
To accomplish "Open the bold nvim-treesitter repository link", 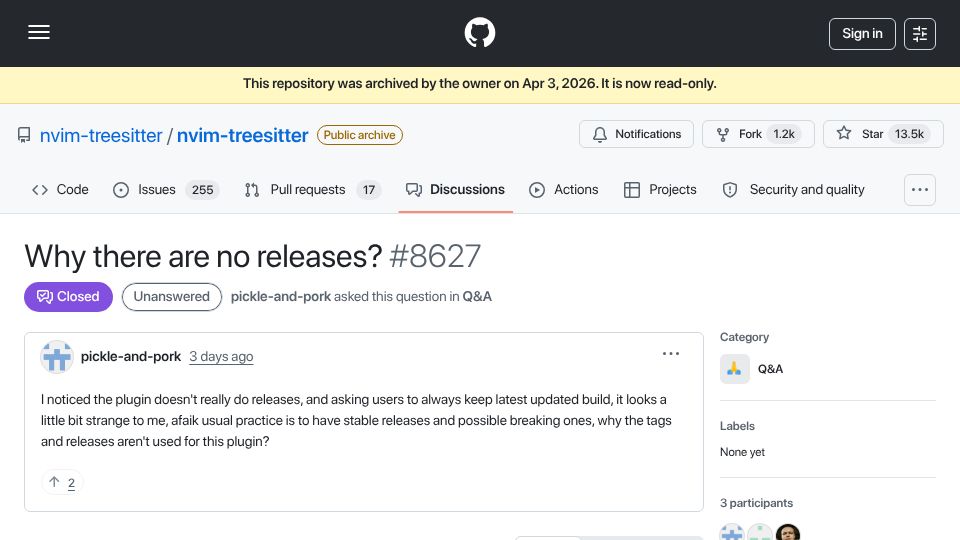I will tap(242, 135).
